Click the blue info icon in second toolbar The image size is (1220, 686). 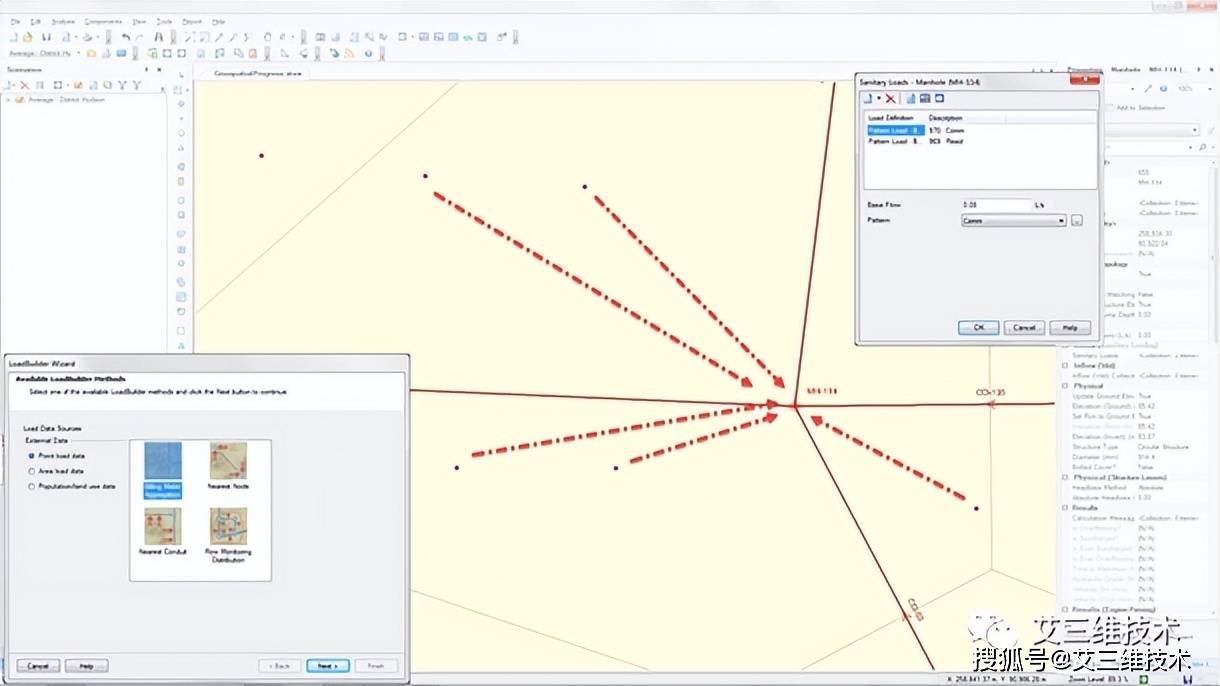pos(368,53)
